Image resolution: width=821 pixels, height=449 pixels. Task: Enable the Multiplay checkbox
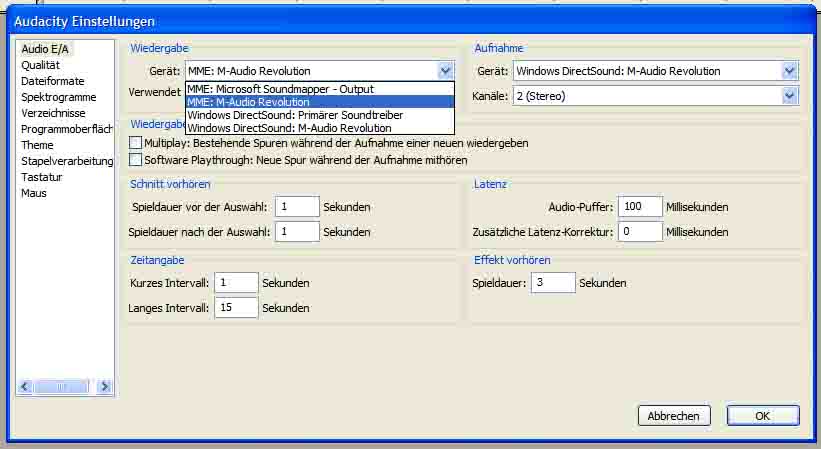click(x=136, y=143)
